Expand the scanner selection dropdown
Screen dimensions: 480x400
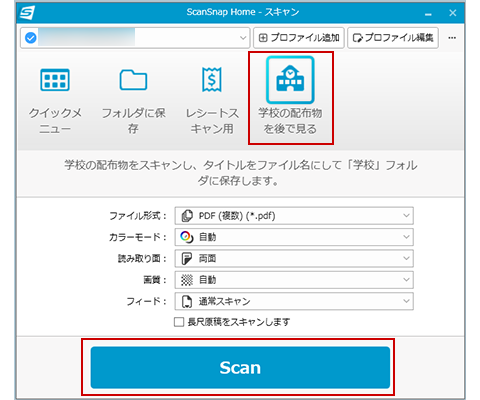click(x=243, y=38)
